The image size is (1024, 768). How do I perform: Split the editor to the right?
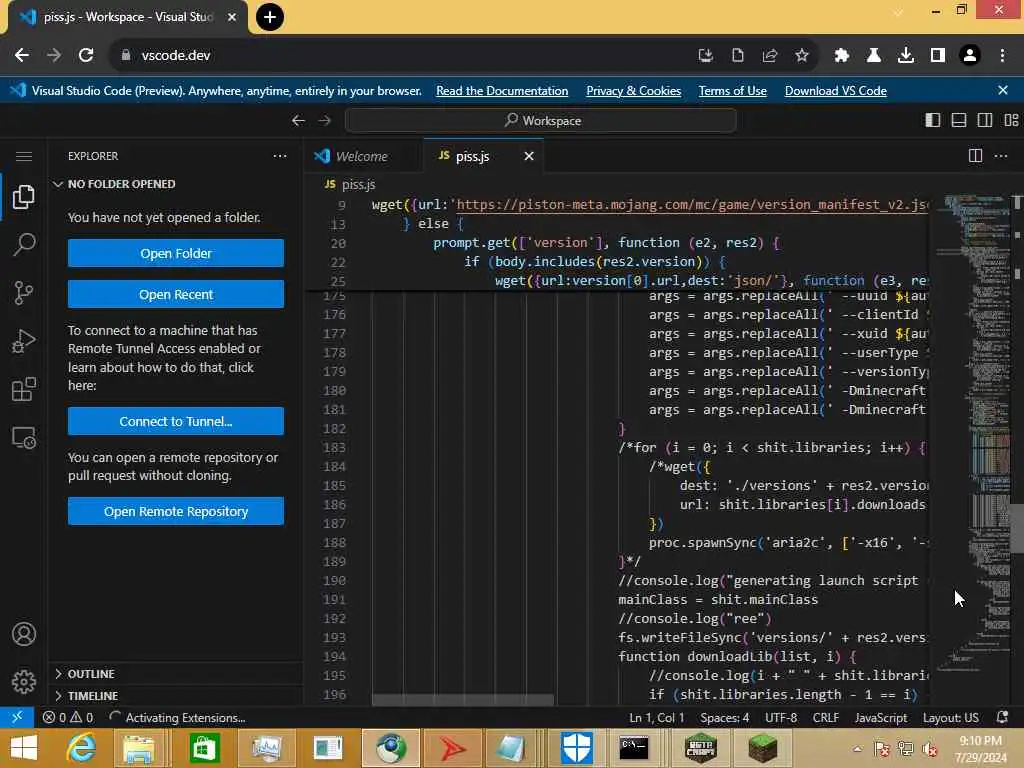[x=975, y=155]
